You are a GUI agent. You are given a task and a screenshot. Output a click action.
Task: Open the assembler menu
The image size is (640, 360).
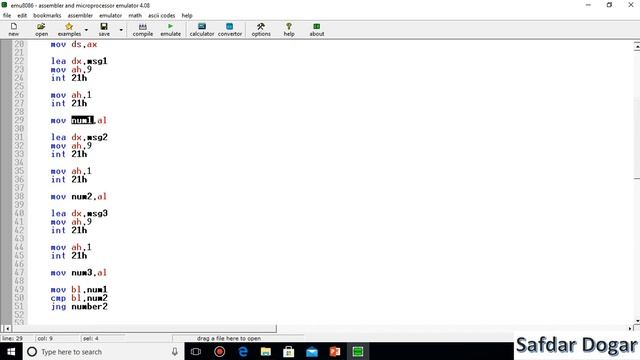tap(80, 16)
